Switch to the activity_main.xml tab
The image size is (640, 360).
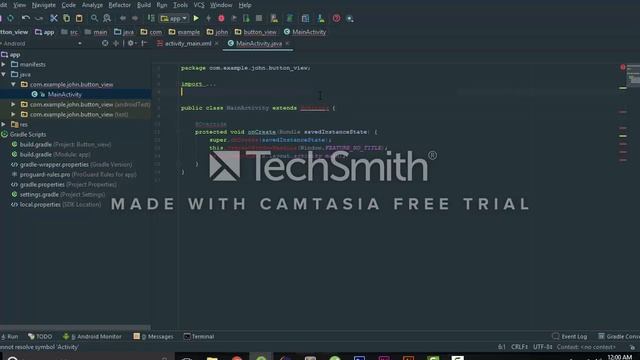(x=188, y=43)
